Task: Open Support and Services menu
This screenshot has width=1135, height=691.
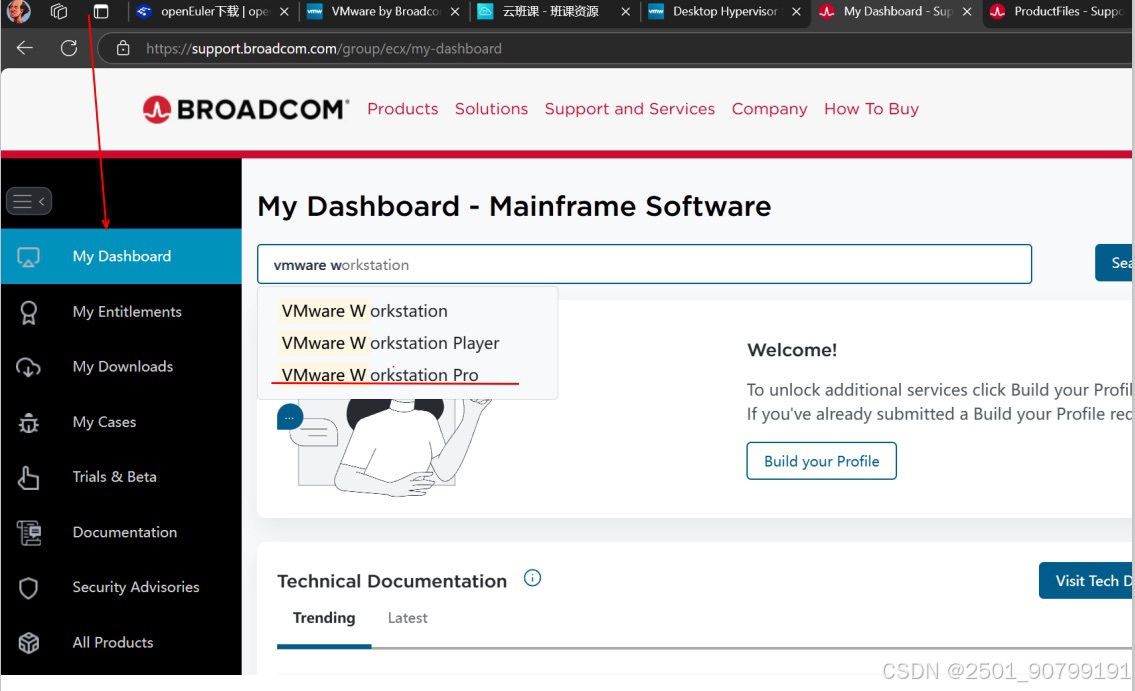Action: point(630,109)
